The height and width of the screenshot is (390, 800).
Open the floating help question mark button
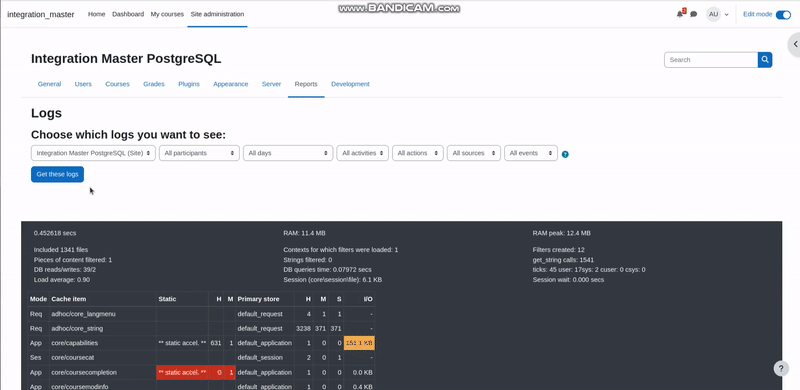point(781,369)
